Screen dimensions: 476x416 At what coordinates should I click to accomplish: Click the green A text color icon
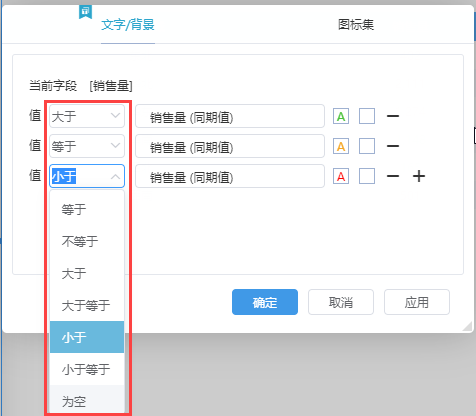coord(341,116)
